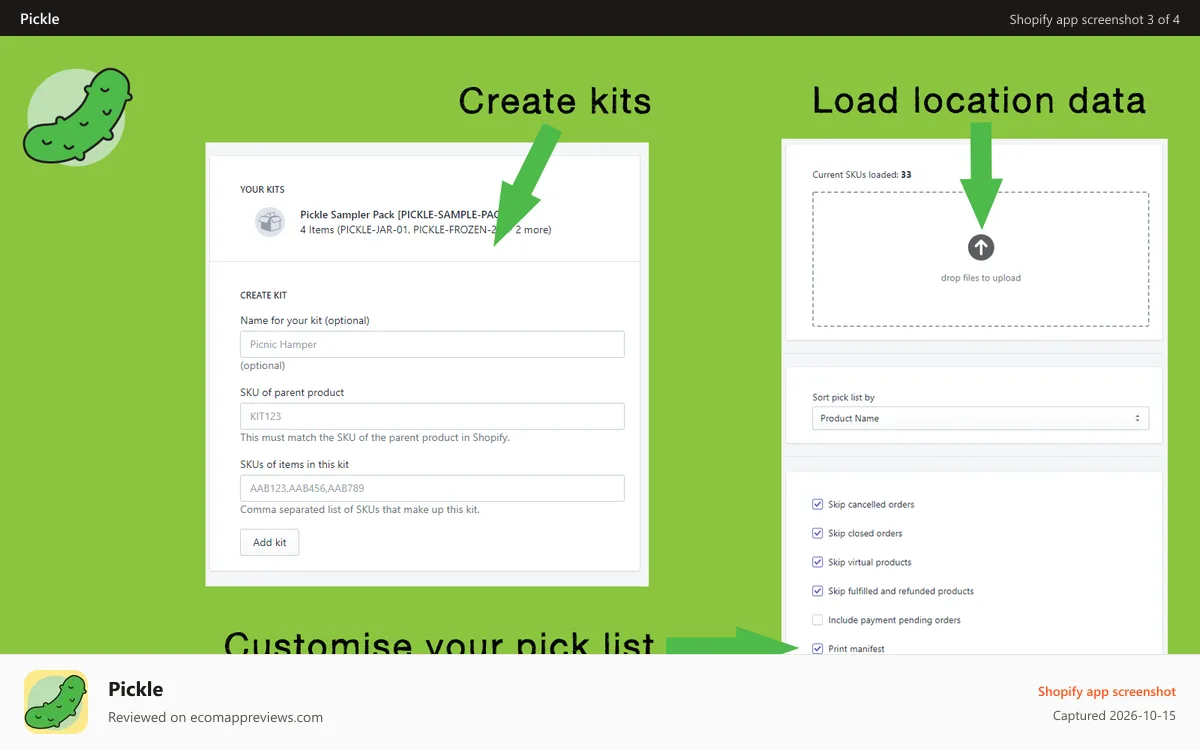Uncheck Skip virtual products
The height and width of the screenshot is (750, 1200).
pyautogui.click(x=818, y=562)
